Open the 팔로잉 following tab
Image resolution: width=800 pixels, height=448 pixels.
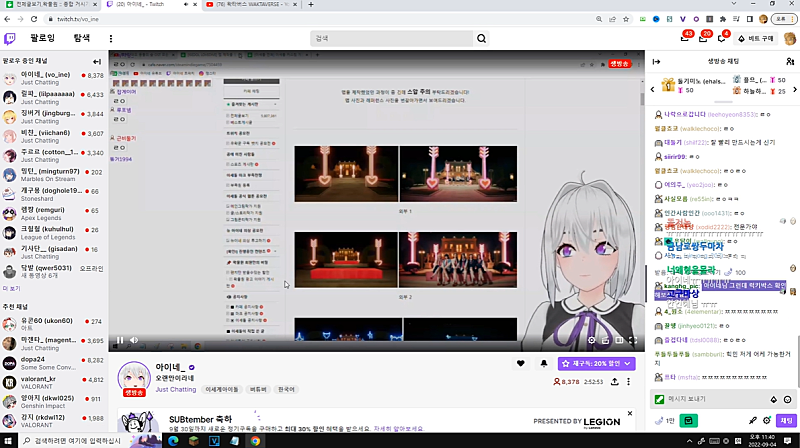(42, 39)
